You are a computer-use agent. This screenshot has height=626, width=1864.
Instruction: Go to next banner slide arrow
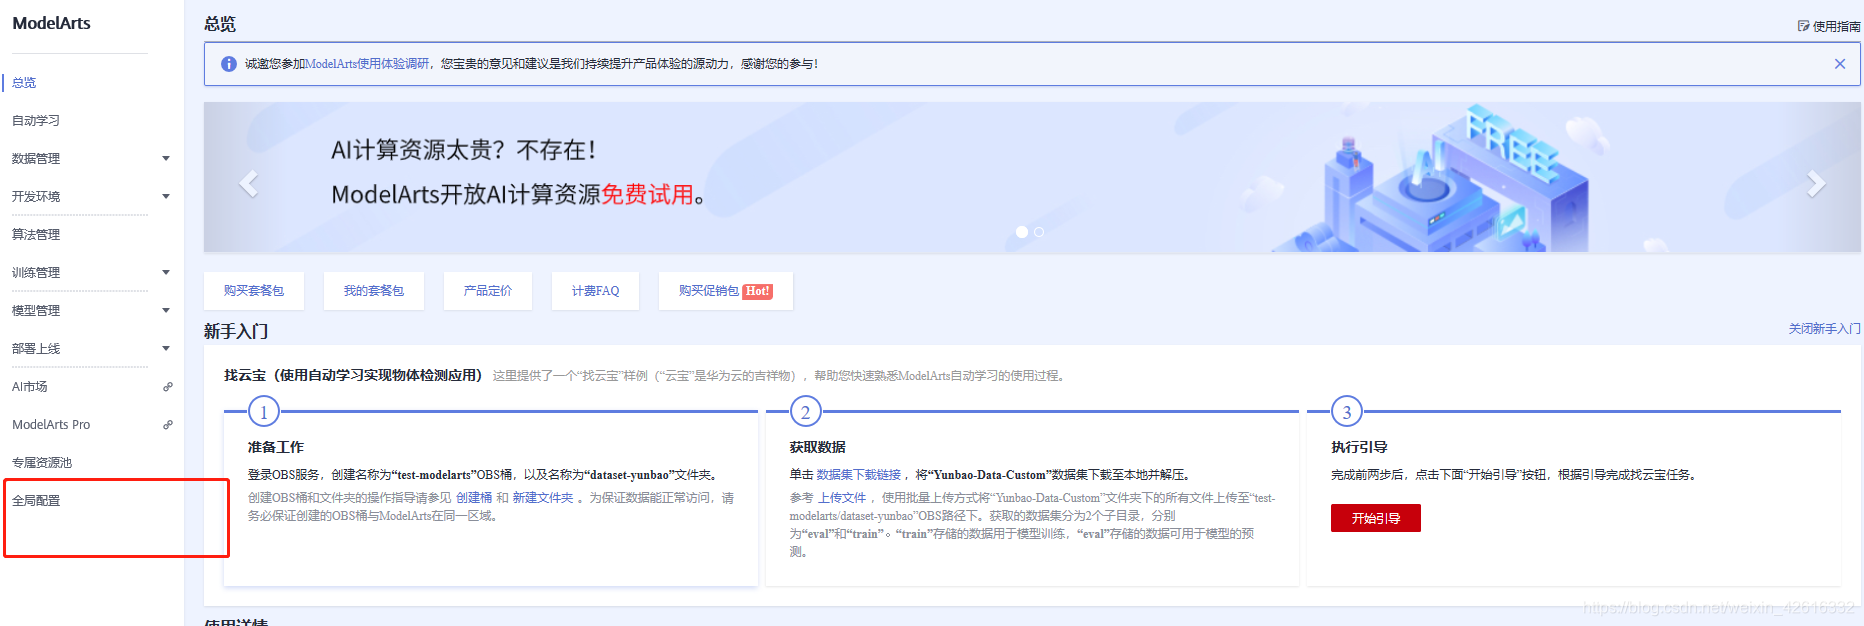1816,183
